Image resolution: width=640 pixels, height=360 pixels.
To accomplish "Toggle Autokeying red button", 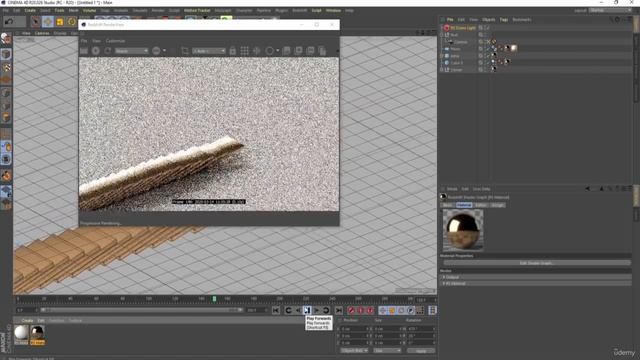I will point(360,311).
